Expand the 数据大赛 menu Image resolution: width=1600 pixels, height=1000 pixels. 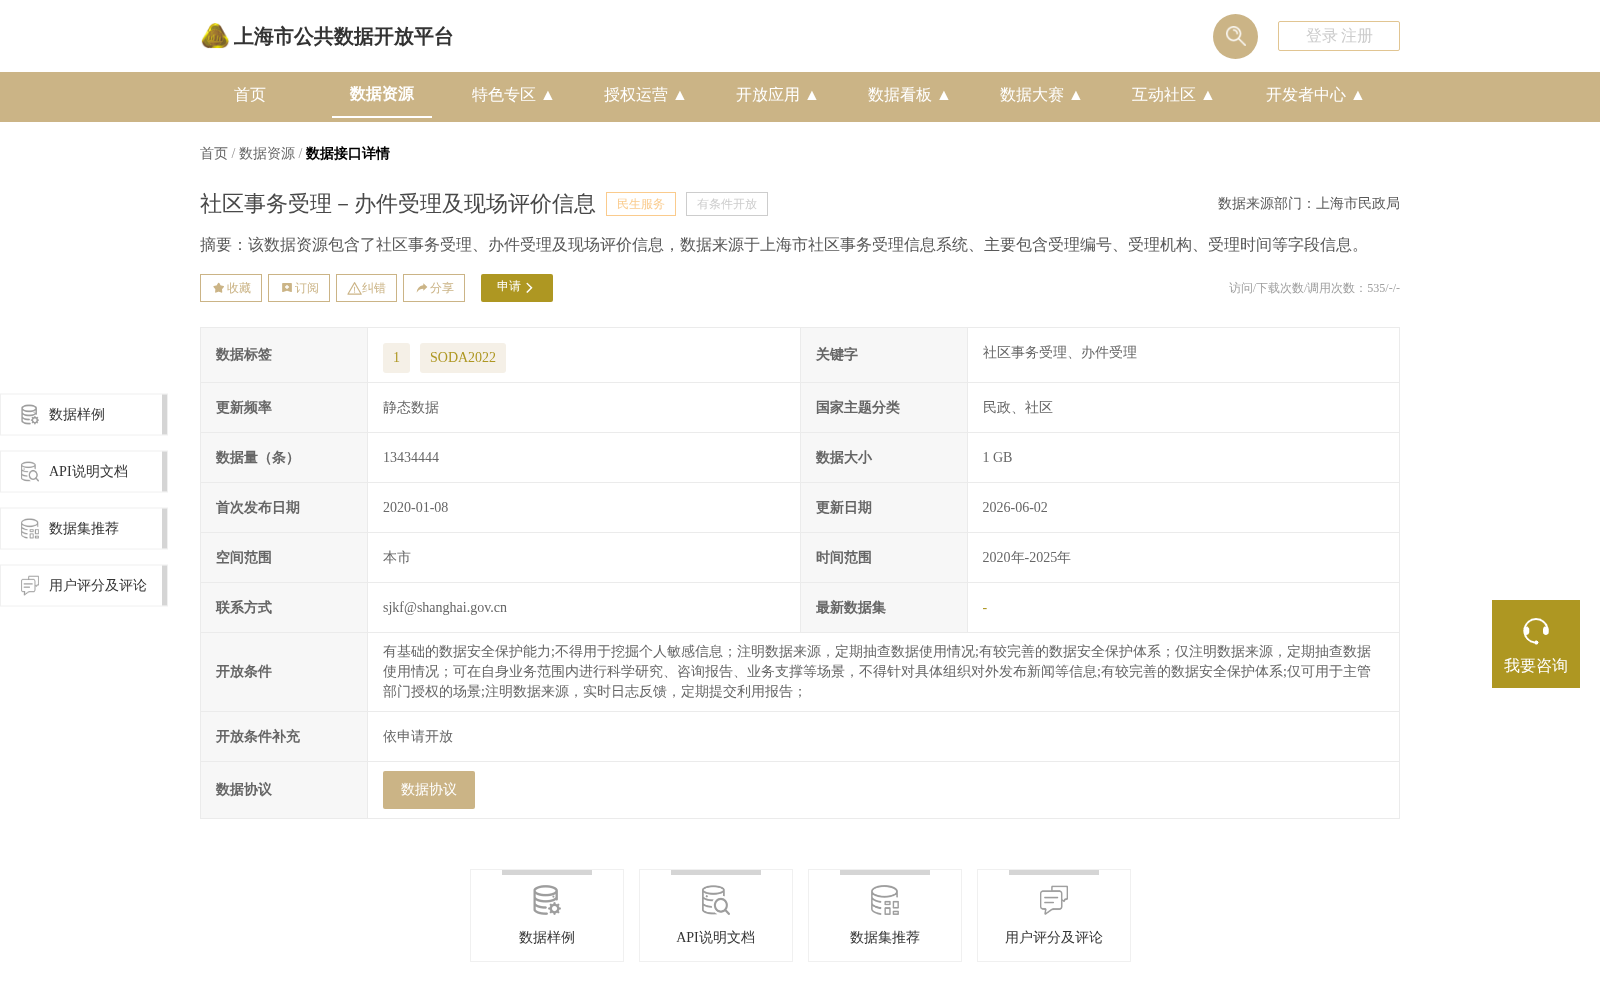tap(1041, 95)
